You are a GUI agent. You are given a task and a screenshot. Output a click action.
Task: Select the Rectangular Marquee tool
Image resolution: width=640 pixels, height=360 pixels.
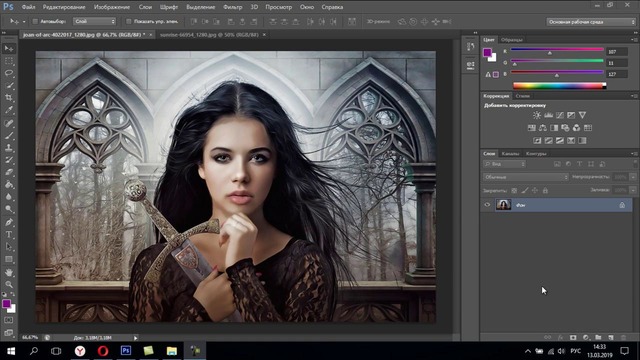[x=9, y=61]
